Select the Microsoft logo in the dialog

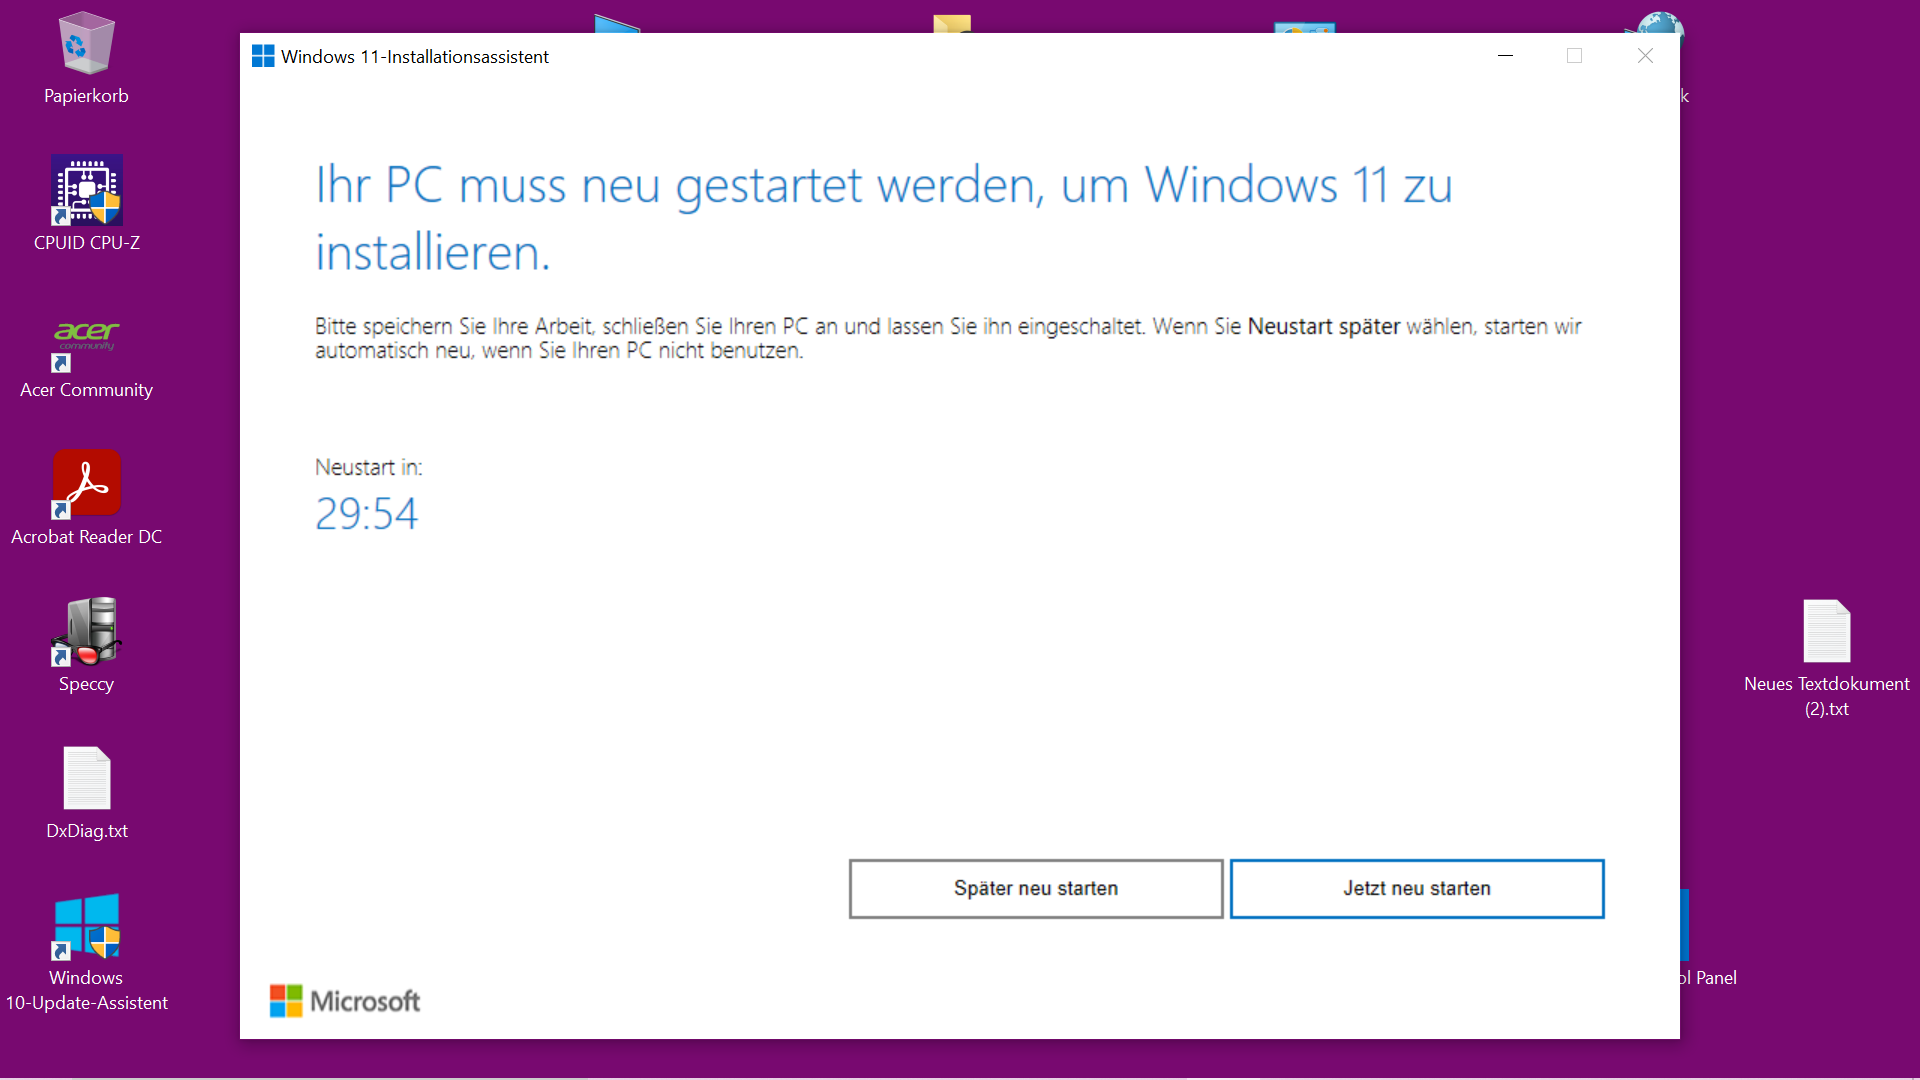point(344,1000)
